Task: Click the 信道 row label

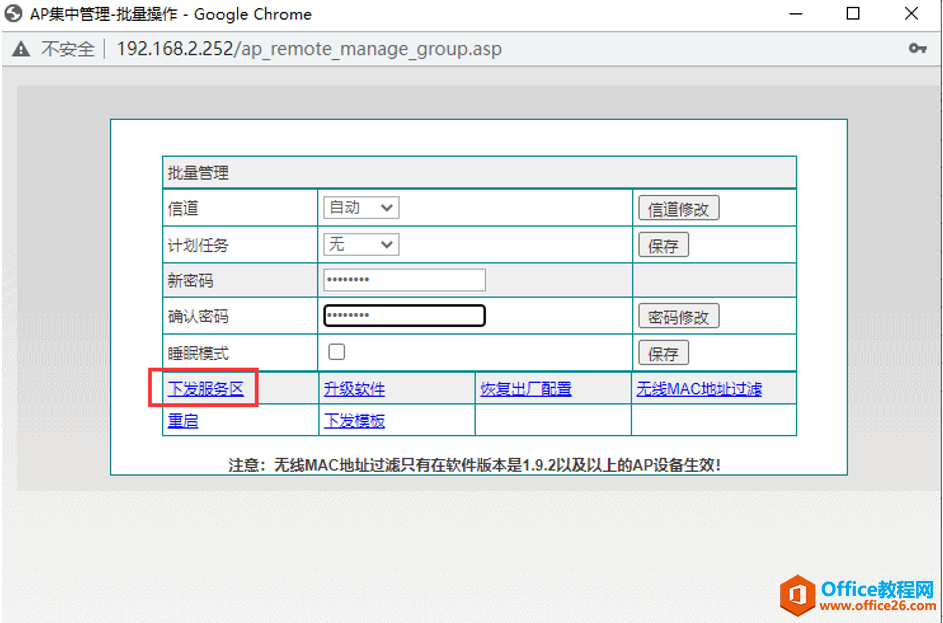Action: point(183,209)
